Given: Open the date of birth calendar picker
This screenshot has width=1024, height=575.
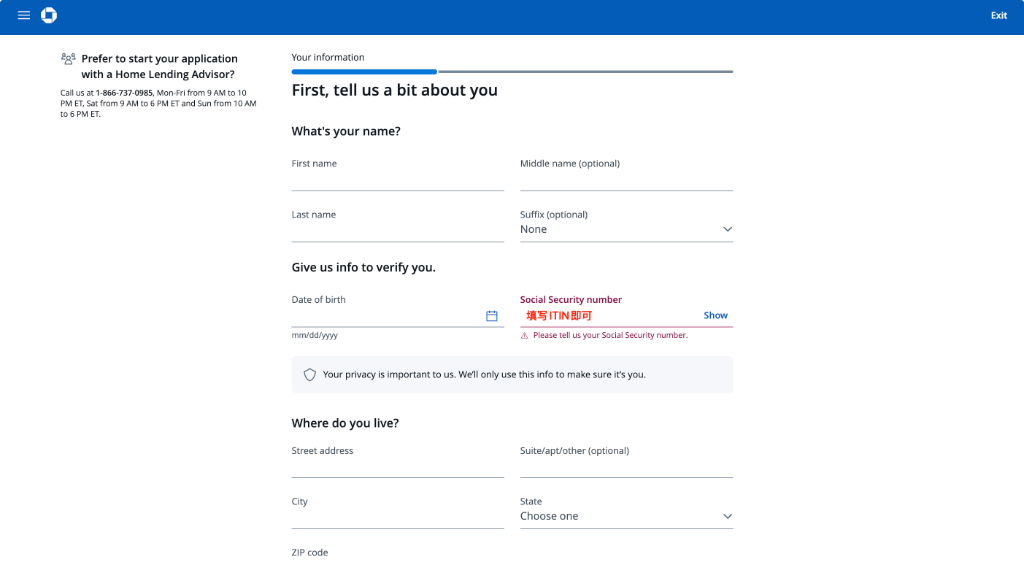Looking at the screenshot, I should [492, 316].
